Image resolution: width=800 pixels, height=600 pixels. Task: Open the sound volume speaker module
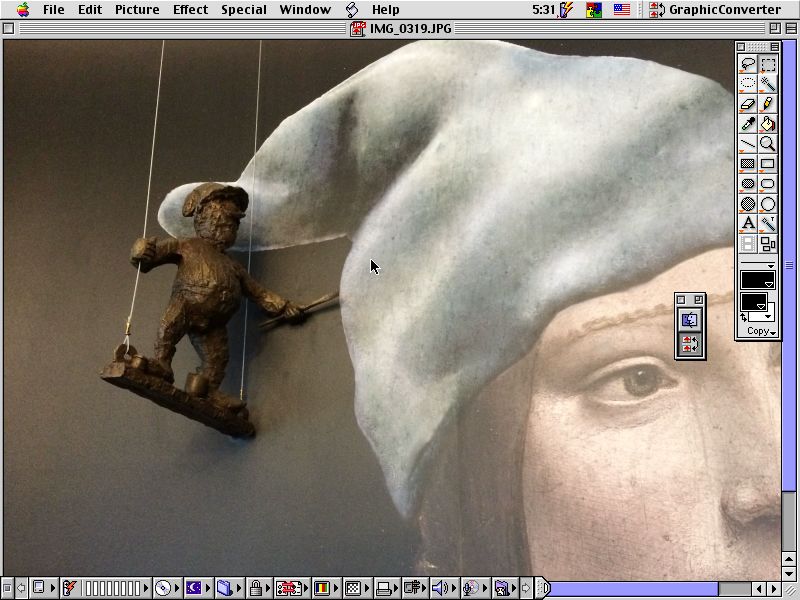pyautogui.click(x=444, y=588)
